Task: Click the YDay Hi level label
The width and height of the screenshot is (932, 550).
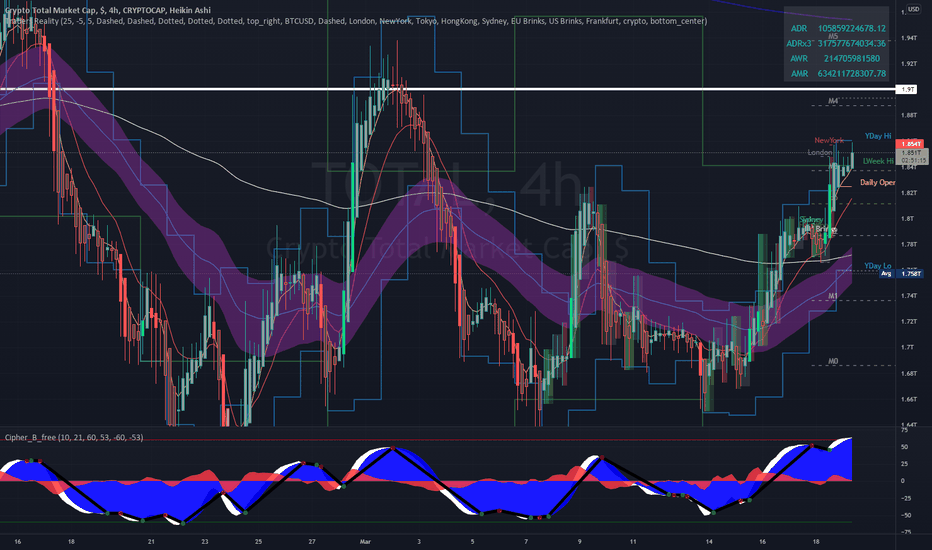Action: coord(878,136)
